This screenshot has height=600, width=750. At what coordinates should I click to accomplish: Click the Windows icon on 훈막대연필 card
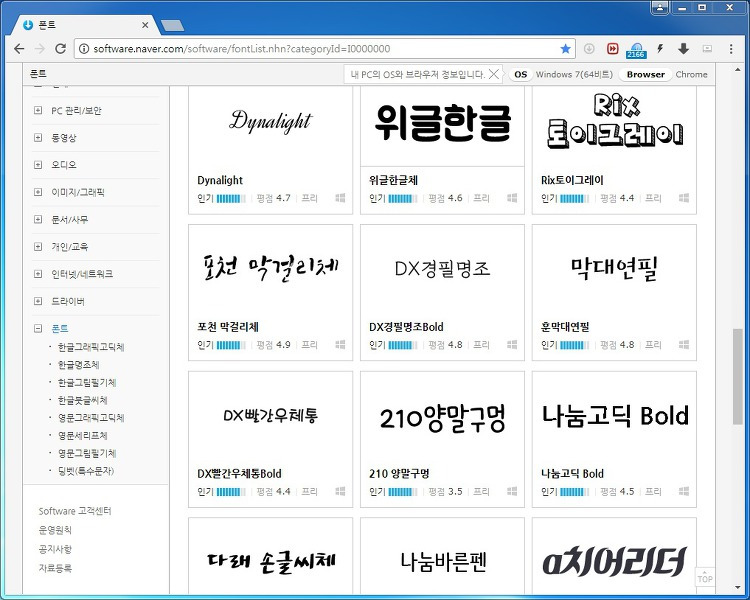(x=684, y=344)
